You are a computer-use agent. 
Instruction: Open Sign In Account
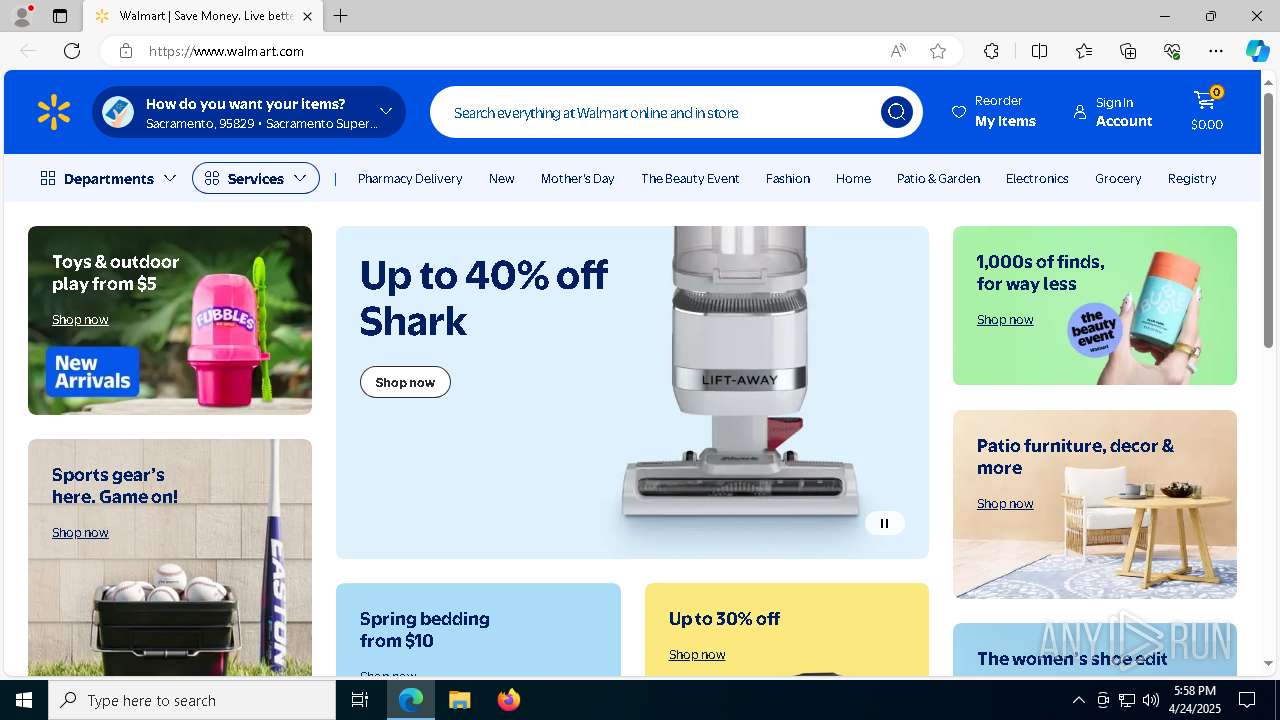(1113, 111)
